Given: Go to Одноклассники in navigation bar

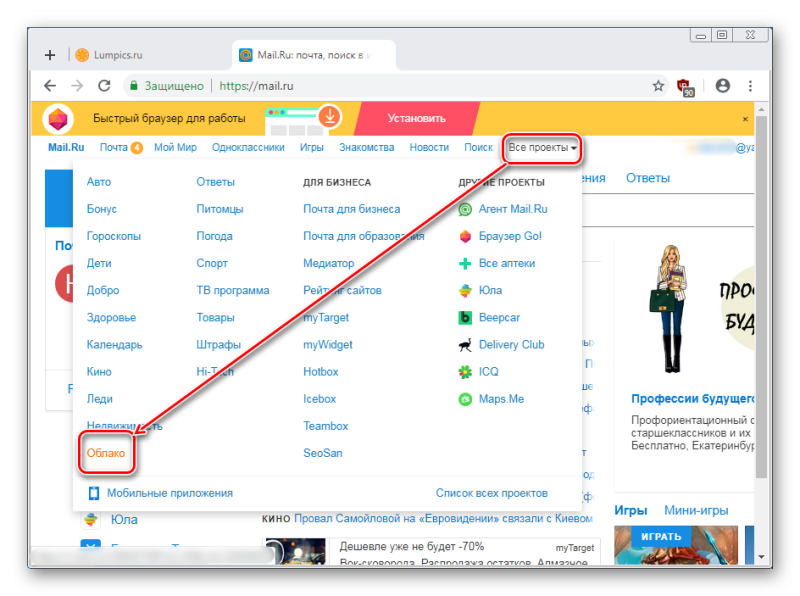Looking at the screenshot, I should (248, 147).
